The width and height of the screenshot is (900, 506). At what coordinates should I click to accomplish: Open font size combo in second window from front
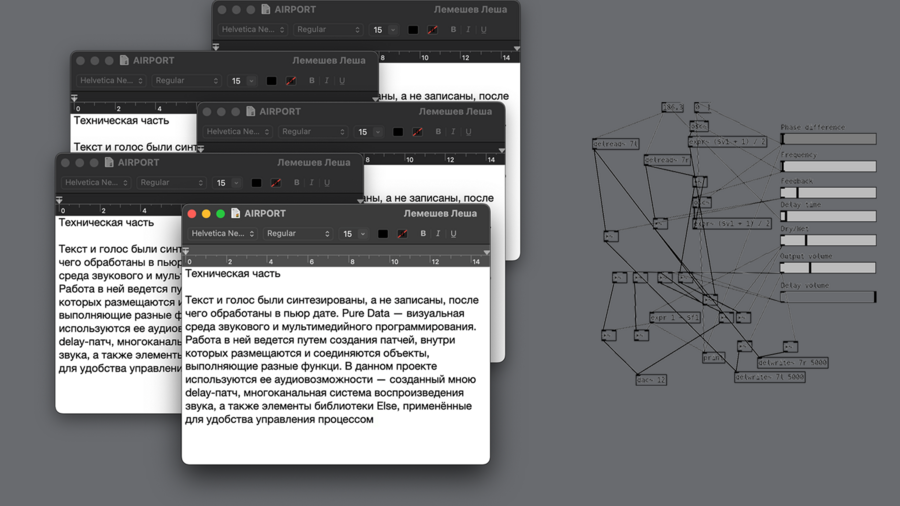pos(227,182)
